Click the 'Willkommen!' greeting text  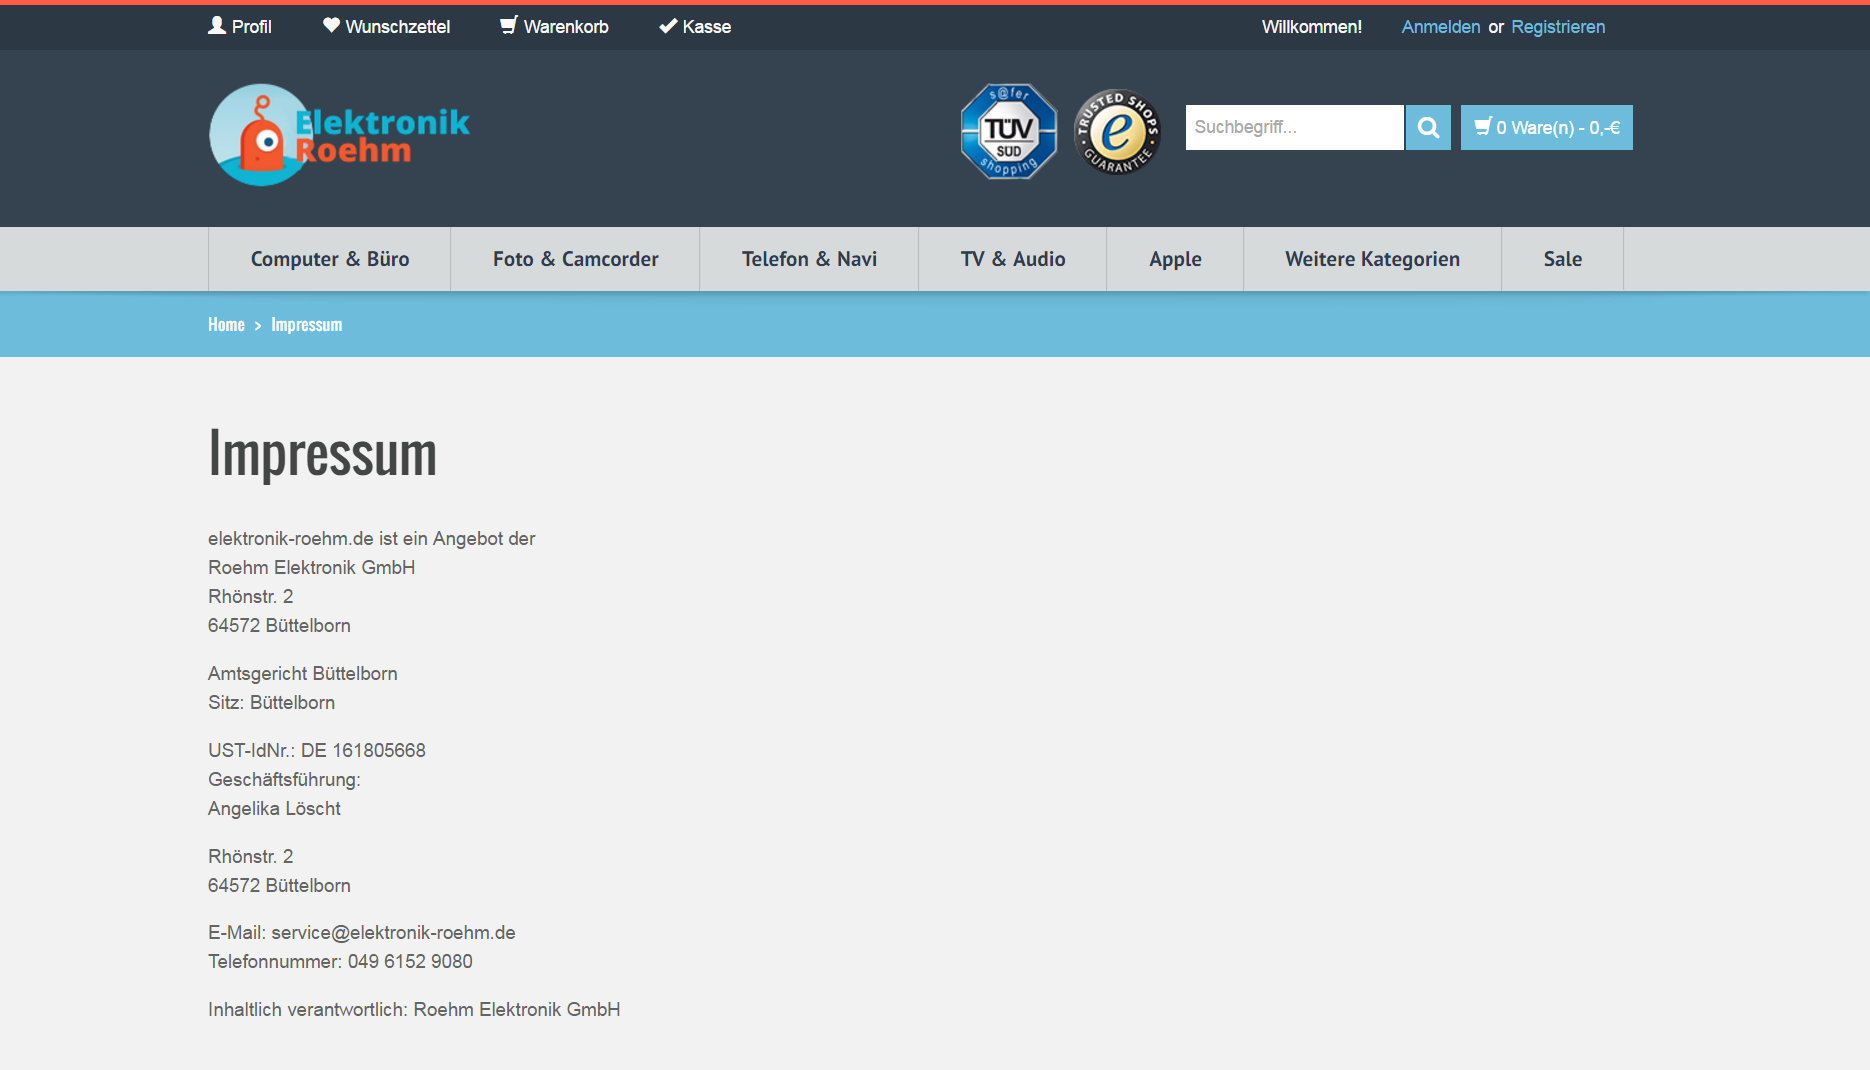(x=1311, y=27)
